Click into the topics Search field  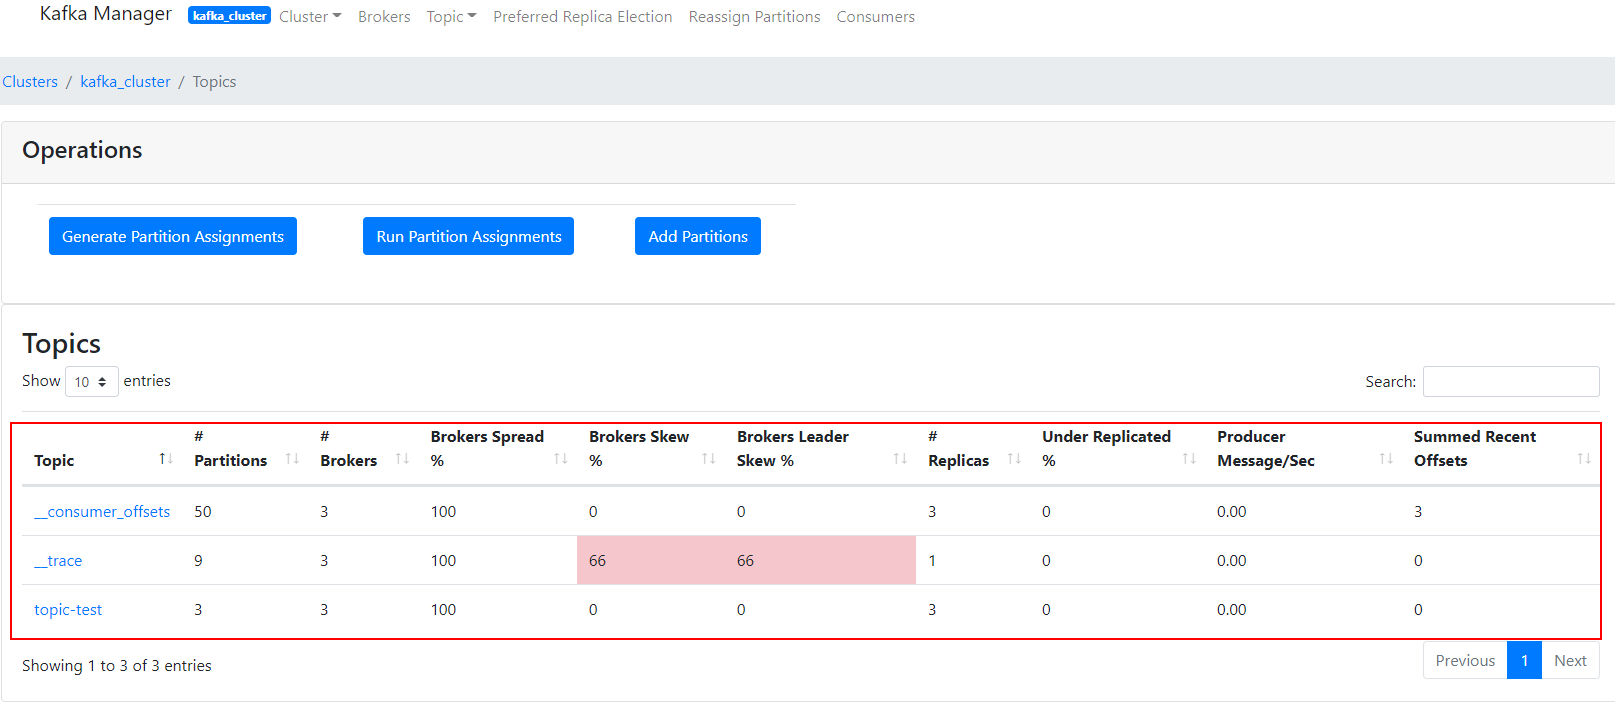[x=1510, y=382]
